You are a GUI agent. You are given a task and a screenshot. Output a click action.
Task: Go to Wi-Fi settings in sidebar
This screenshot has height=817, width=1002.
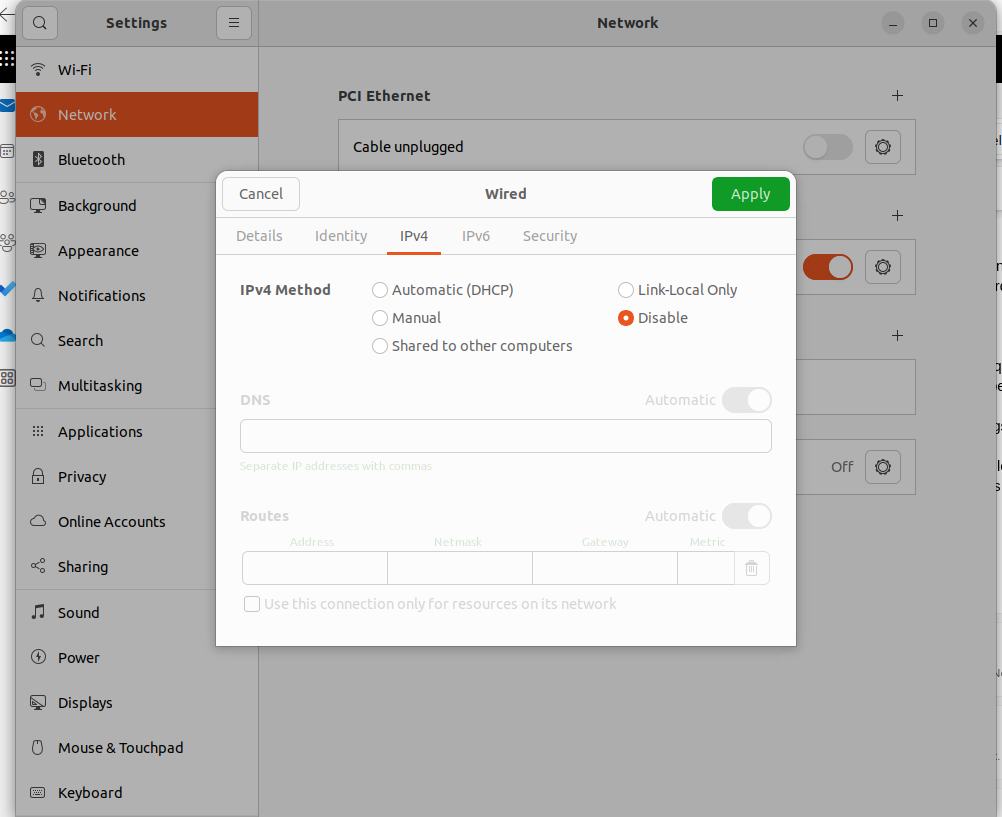pos(74,70)
